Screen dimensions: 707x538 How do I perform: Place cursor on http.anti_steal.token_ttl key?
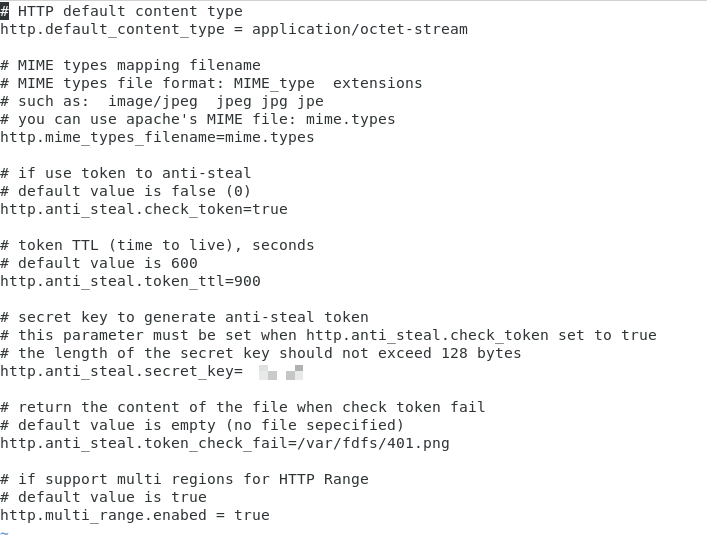[112, 281]
